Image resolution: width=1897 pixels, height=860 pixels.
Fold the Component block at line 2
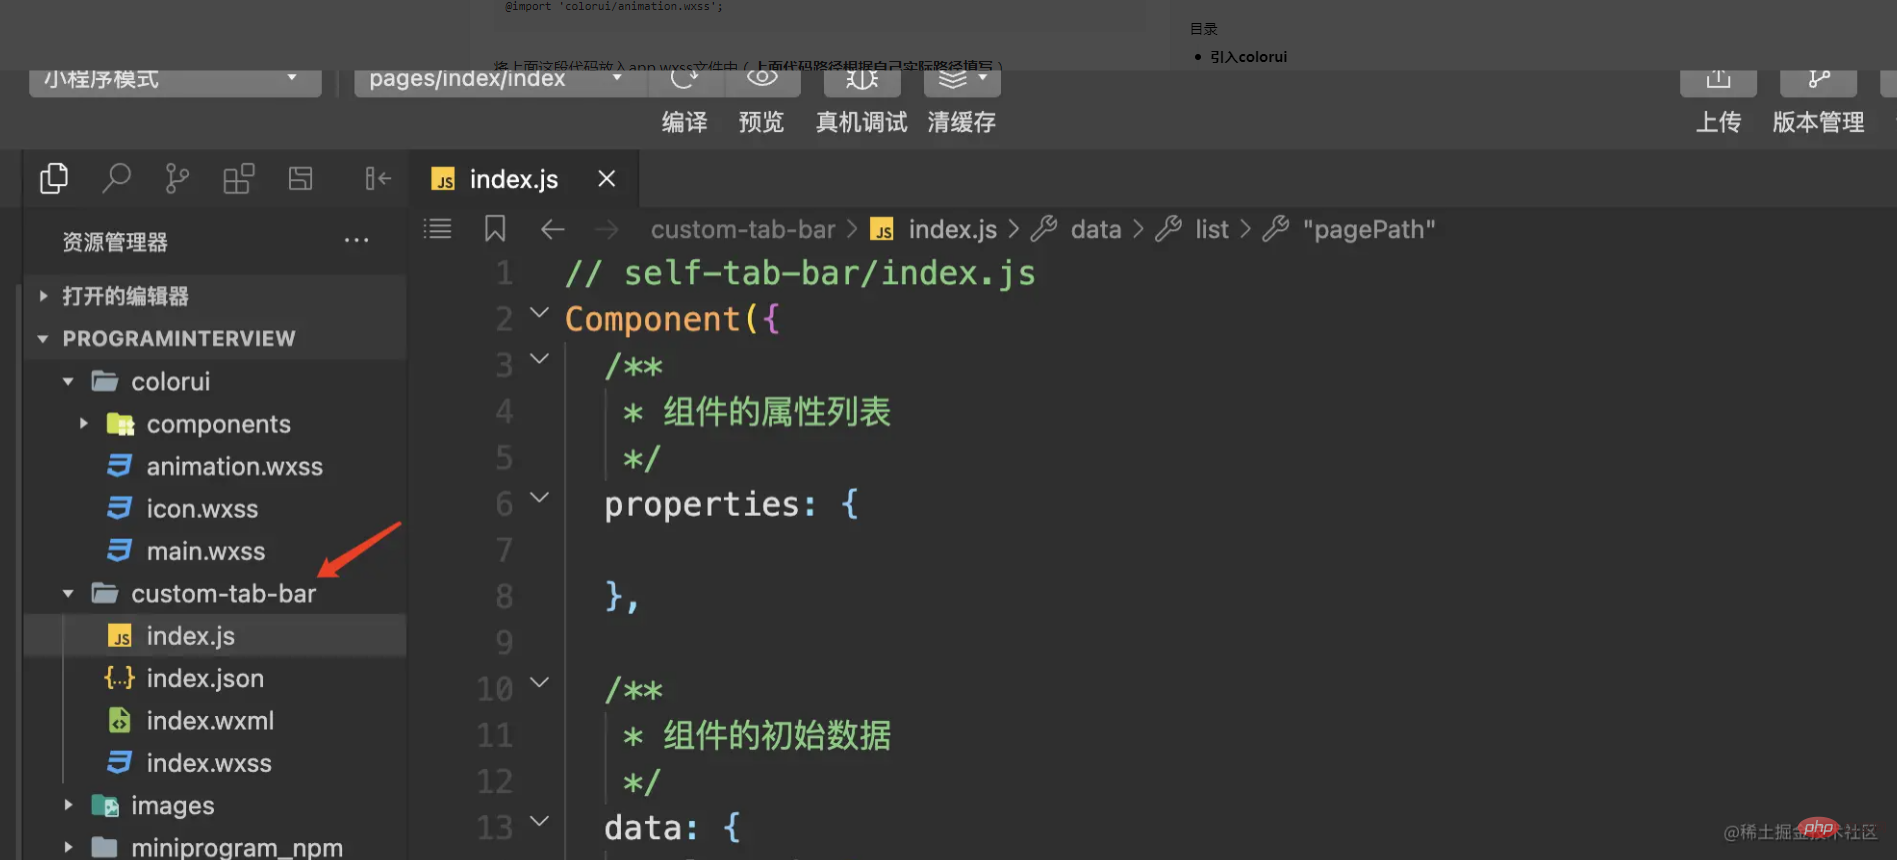(539, 313)
